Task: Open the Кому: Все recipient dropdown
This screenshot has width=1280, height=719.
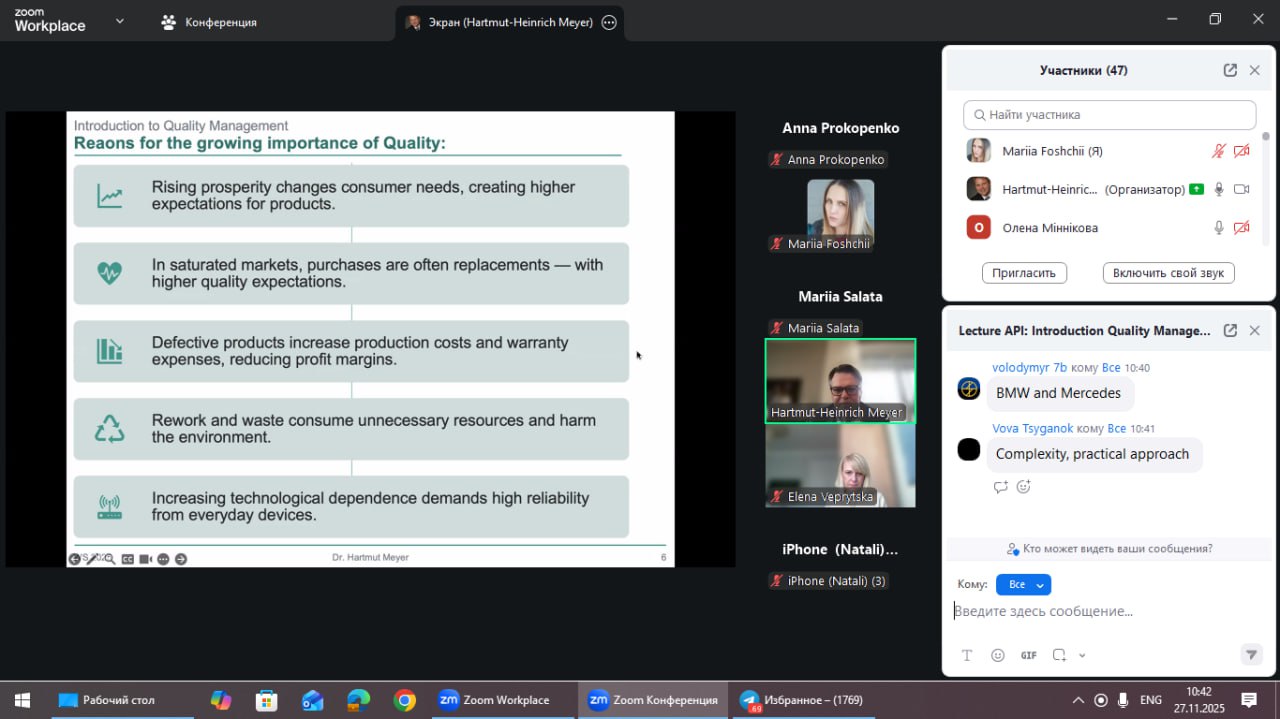Action: point(1023,585)
